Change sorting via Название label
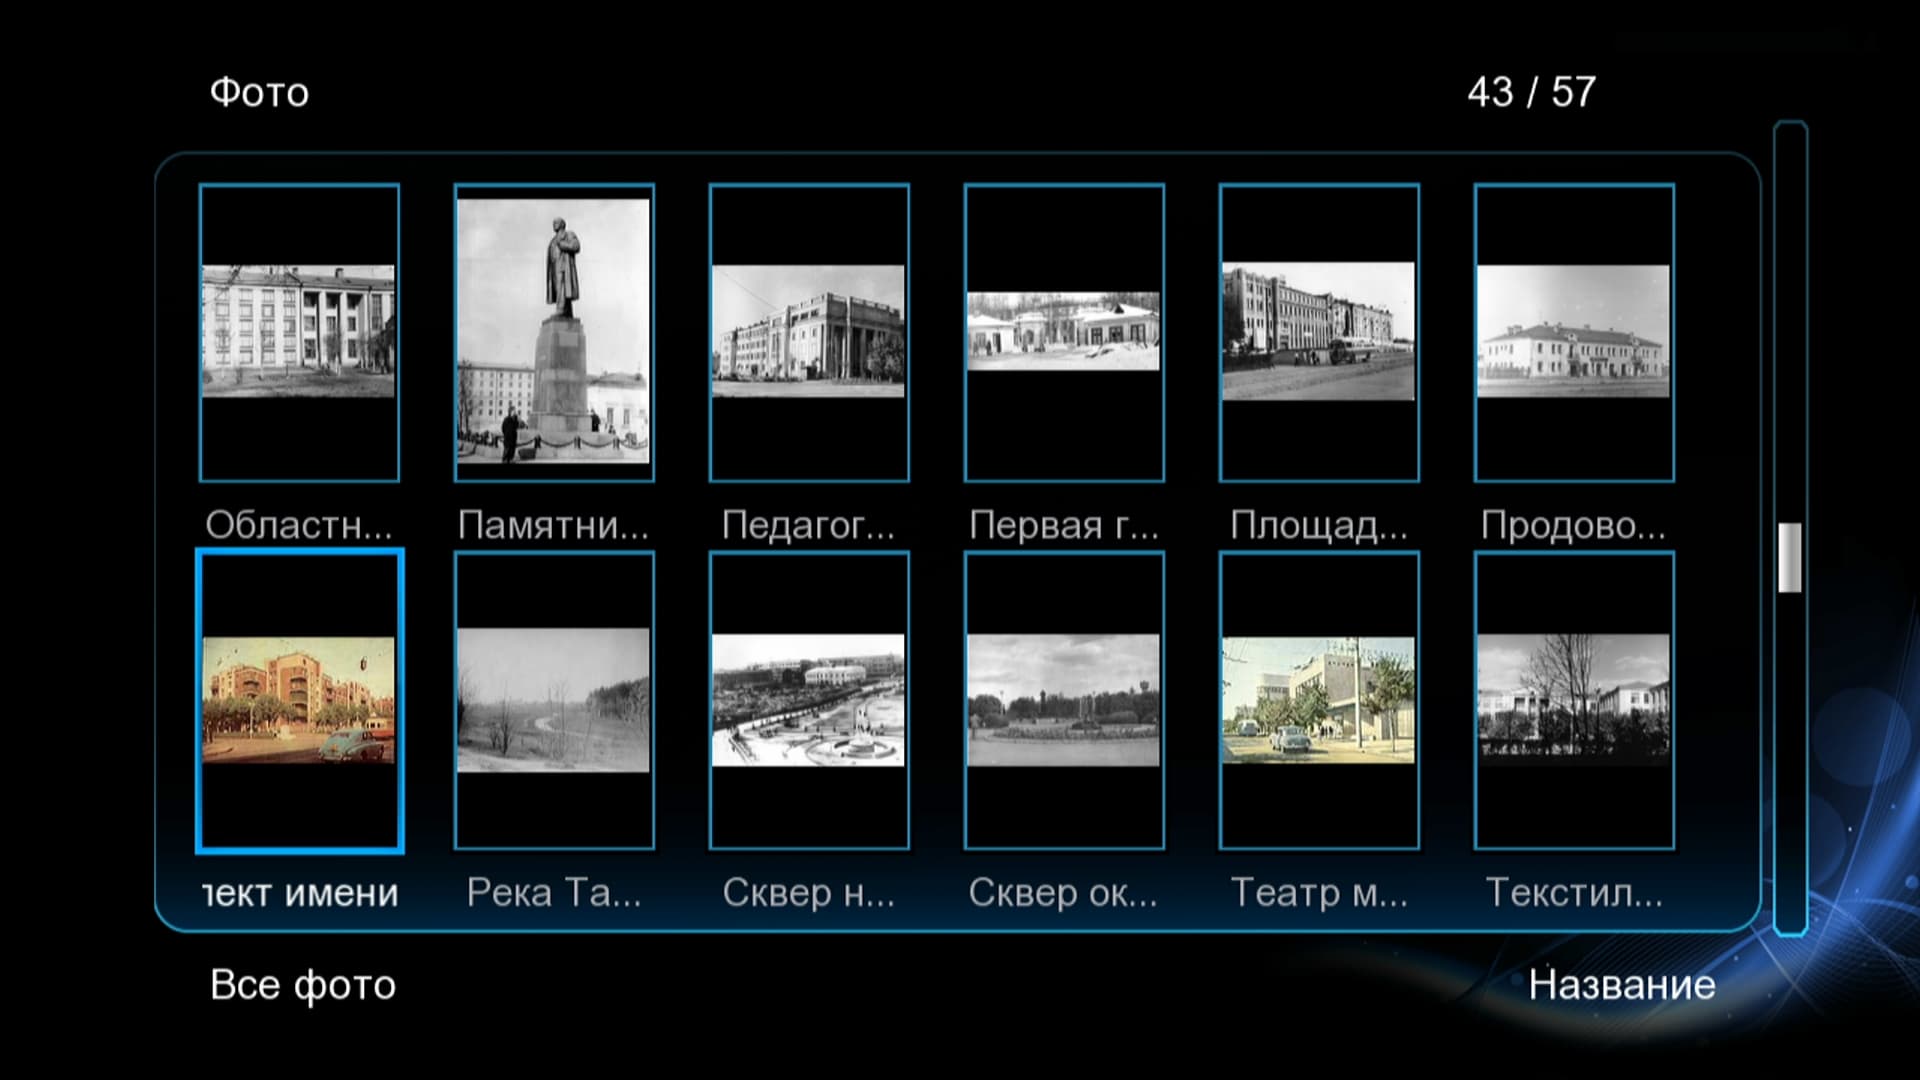 coord(1621,985)
